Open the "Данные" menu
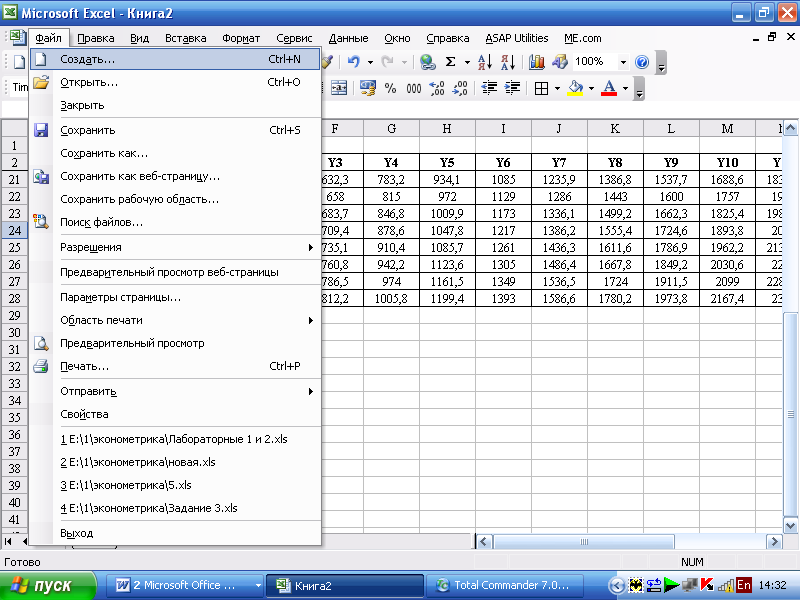This screenshot has width=800, height=600. 348,38
